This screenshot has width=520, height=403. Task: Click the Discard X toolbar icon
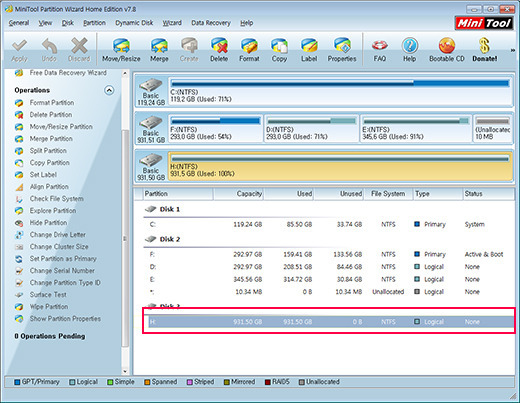point(79,50)
